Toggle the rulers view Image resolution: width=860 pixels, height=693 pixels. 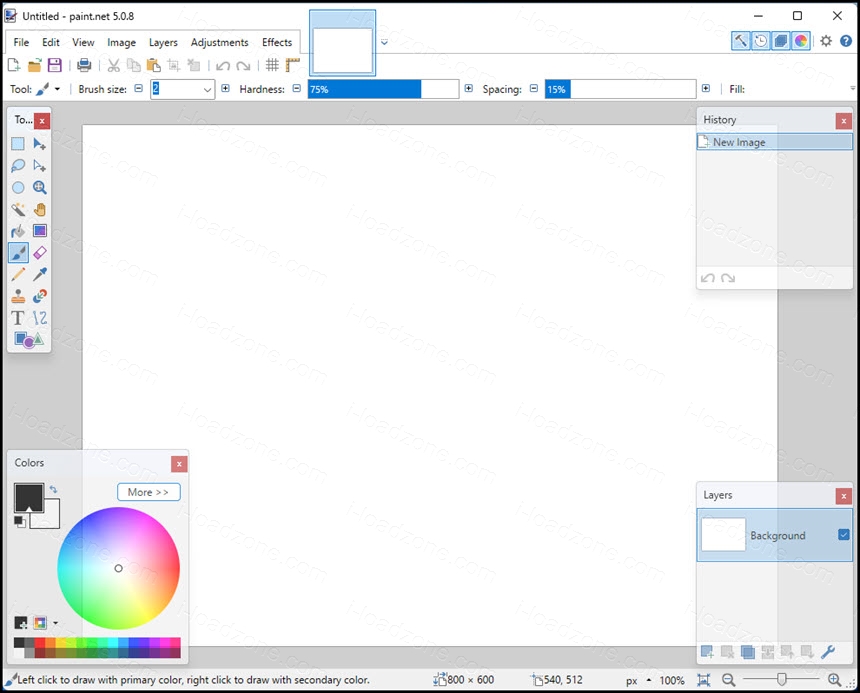292,65
